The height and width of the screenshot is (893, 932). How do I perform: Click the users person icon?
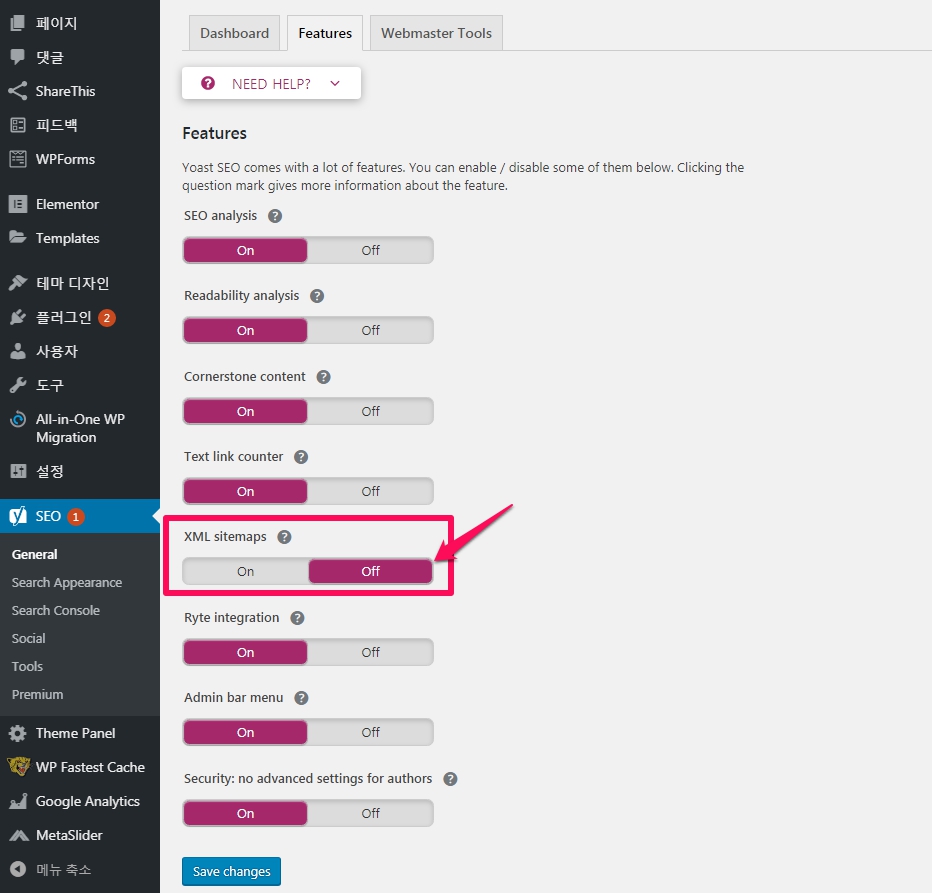click(18, 351)
